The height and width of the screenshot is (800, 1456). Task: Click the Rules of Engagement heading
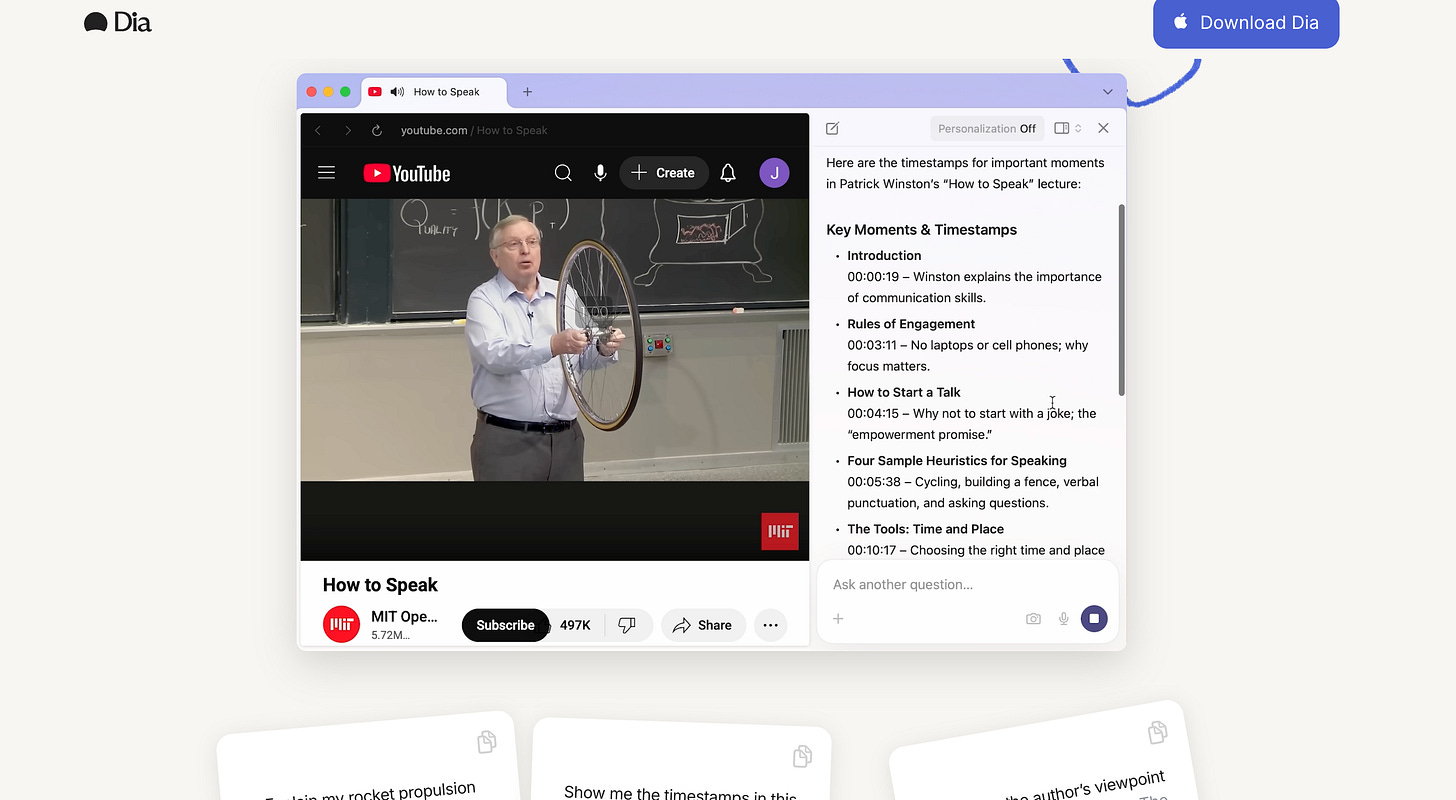911,324
